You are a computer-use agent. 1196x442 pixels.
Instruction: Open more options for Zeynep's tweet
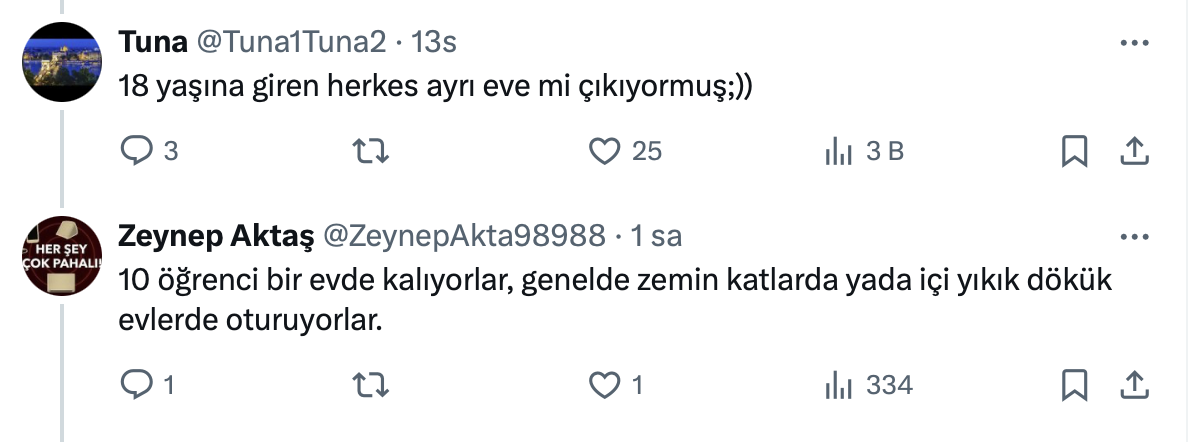pos(1133,237)
